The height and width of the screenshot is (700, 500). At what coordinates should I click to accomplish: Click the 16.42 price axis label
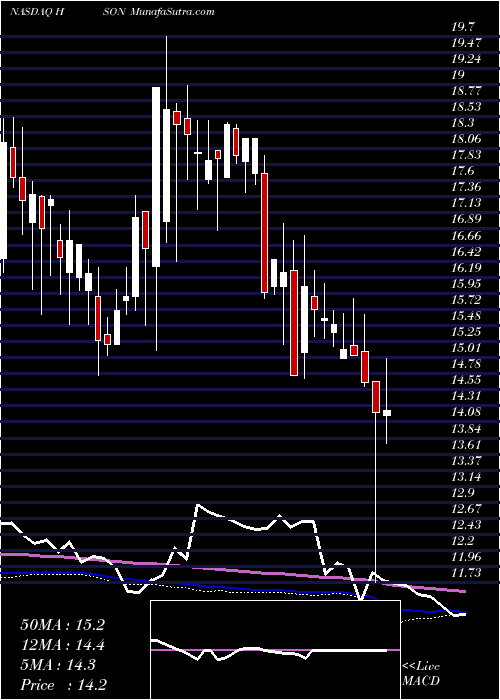[465, 252]
